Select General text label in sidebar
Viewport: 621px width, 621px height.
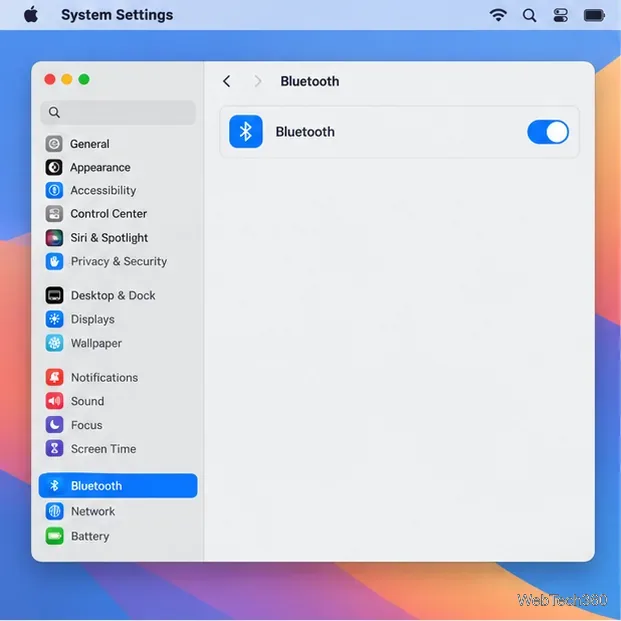tap(90, 144)
